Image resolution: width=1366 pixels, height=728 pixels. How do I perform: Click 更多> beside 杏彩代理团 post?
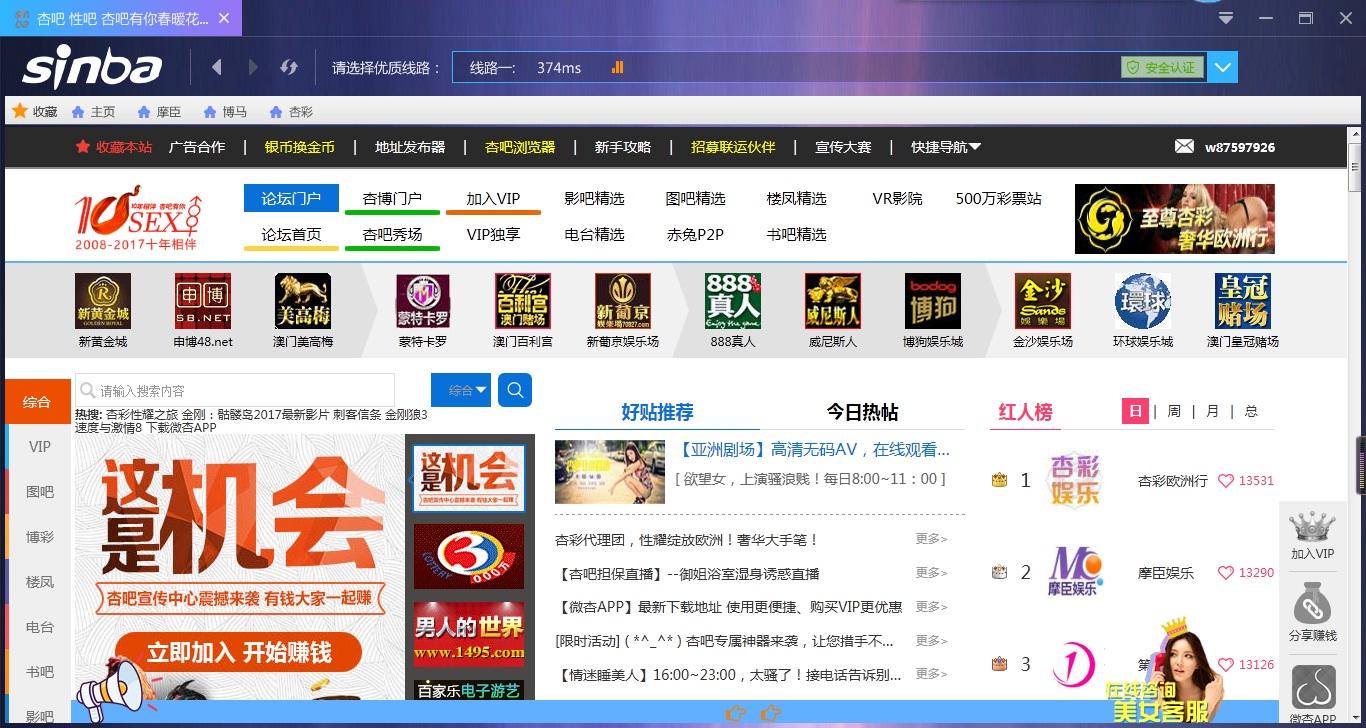point(931,539)
